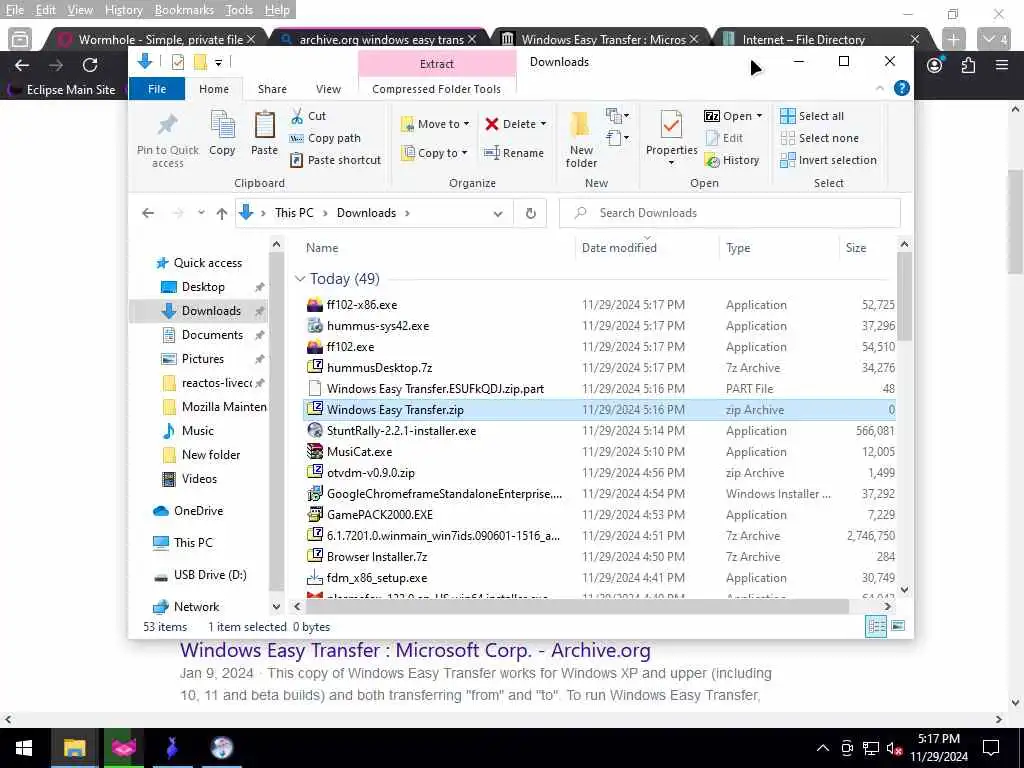Screen dimensions: 1024x768
Task: Click Copy path command
Action: 325,138
